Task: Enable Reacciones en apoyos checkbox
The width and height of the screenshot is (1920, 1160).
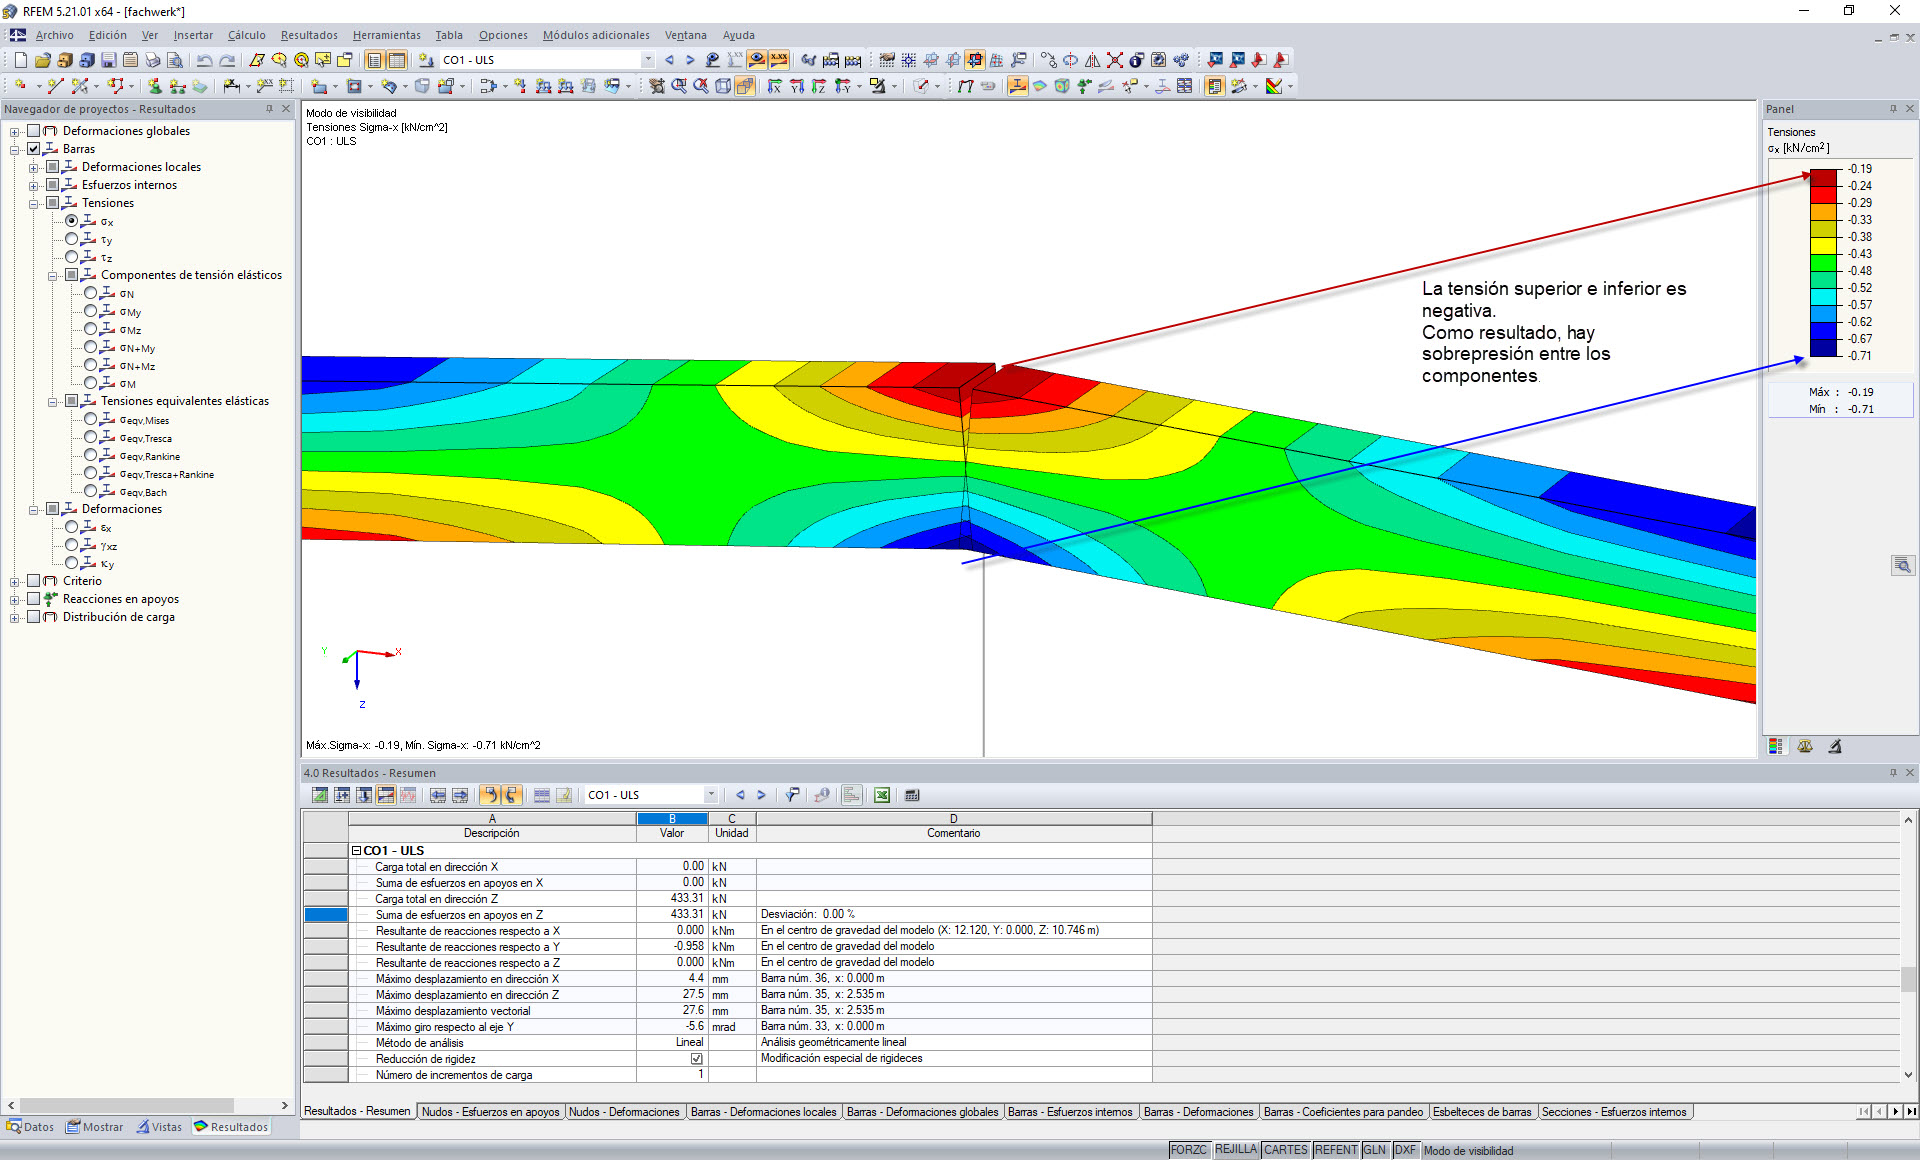Action: pos(34,599)
